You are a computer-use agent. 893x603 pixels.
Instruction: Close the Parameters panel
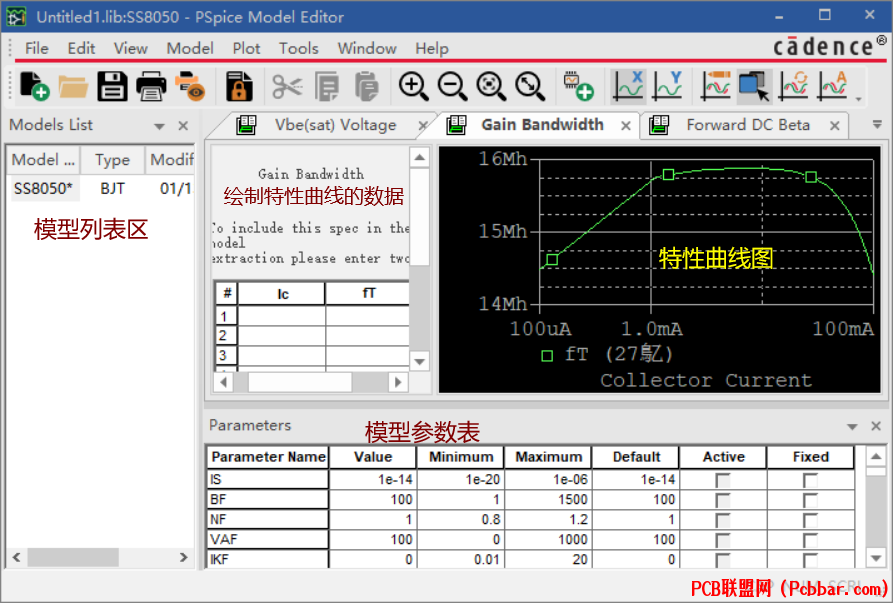click(876, 426)
